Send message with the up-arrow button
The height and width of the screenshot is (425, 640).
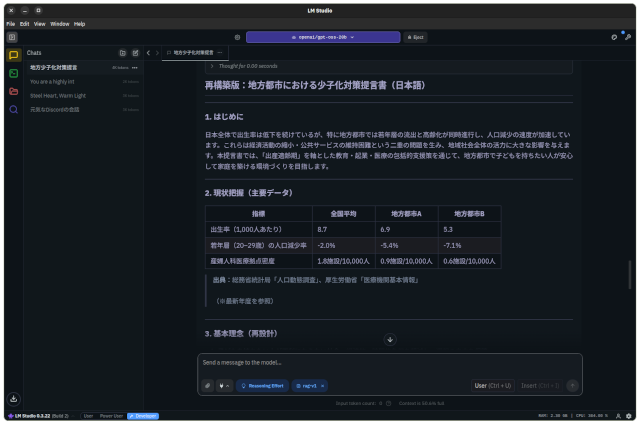pos(573,385)
